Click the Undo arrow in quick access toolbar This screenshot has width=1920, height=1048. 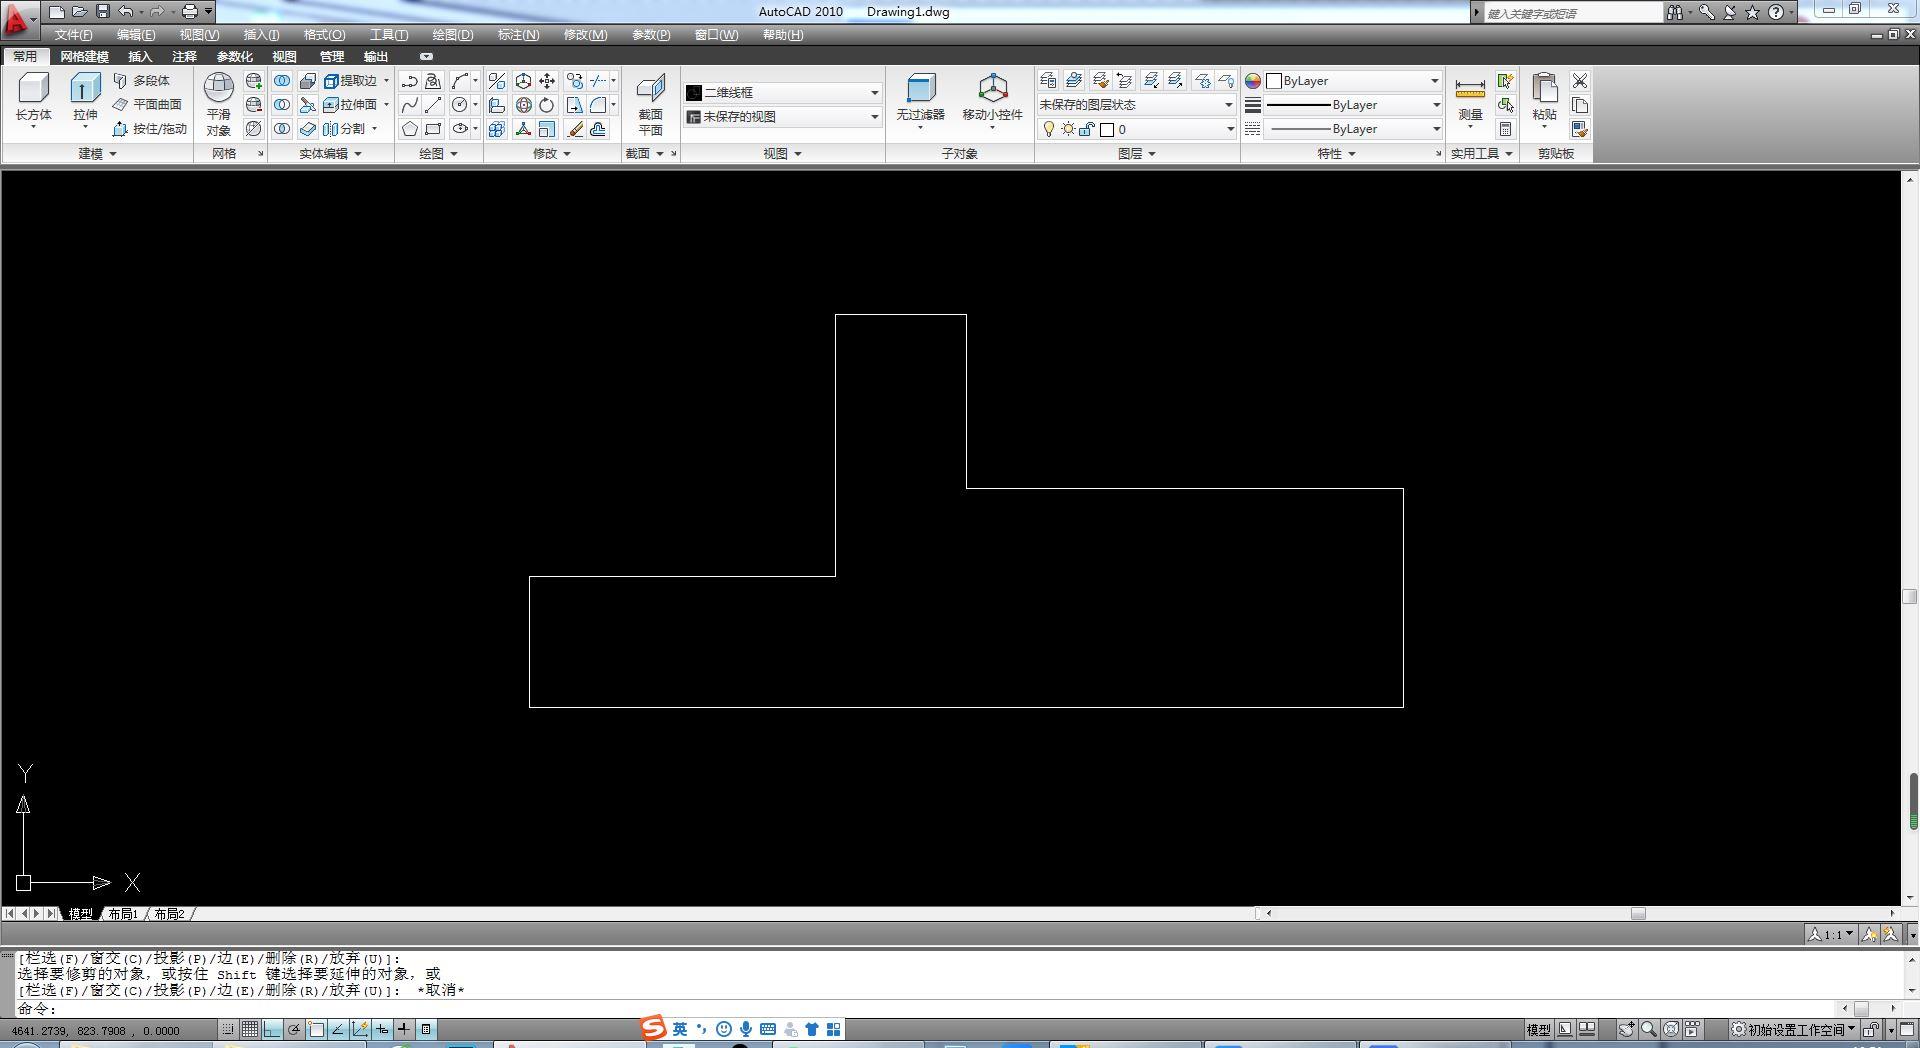tap(125, 11)
